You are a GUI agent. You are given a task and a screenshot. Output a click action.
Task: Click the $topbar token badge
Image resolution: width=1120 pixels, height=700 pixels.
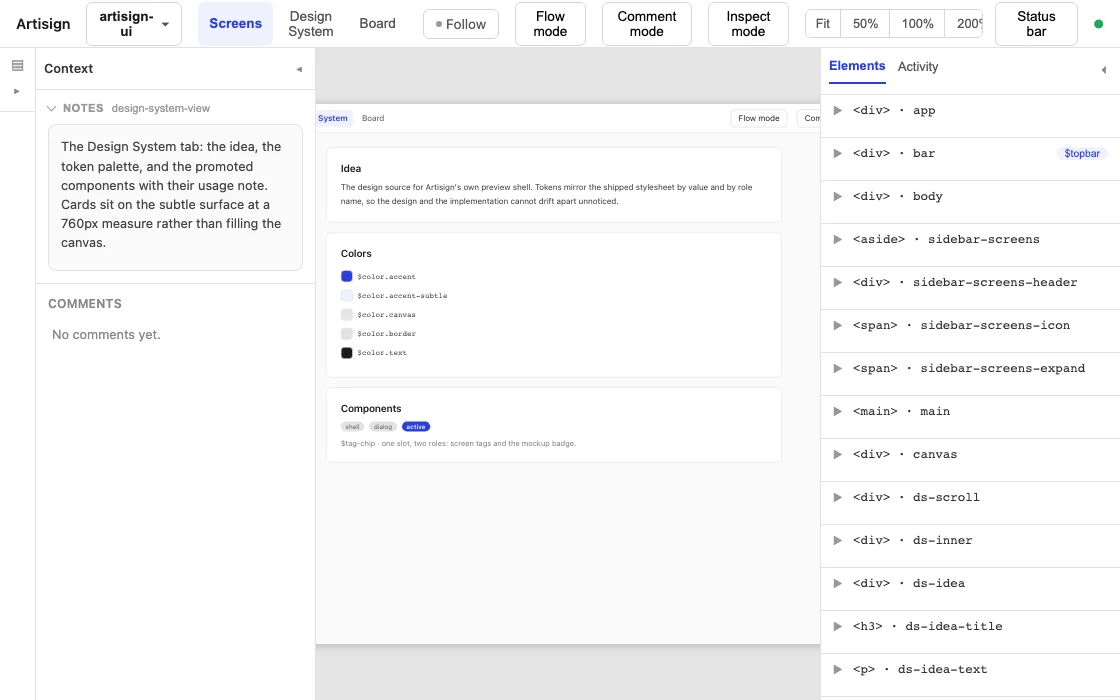click(1081, 154)
